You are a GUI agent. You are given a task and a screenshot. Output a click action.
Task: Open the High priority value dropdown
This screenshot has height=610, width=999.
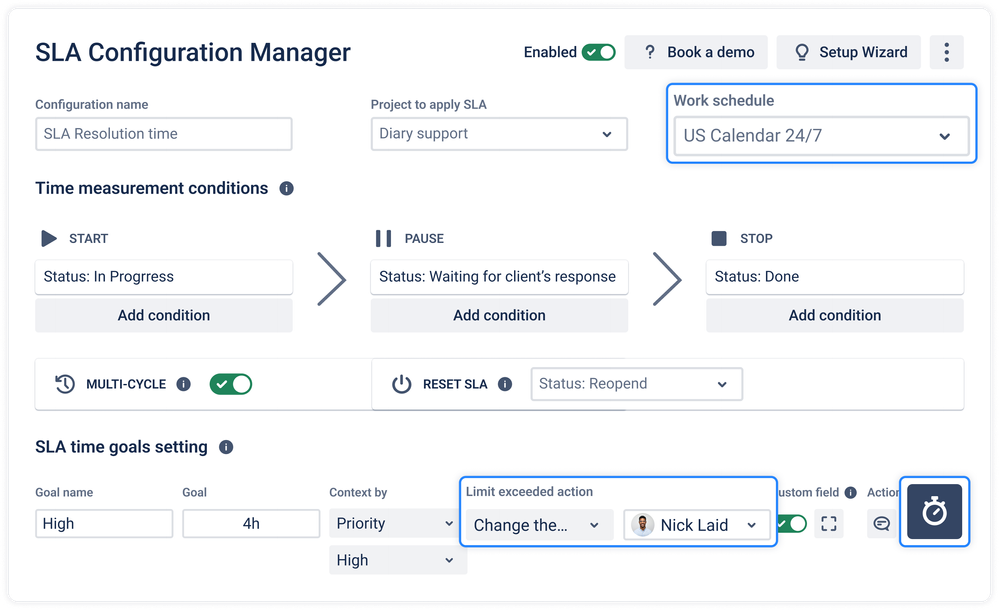(398, 560)
